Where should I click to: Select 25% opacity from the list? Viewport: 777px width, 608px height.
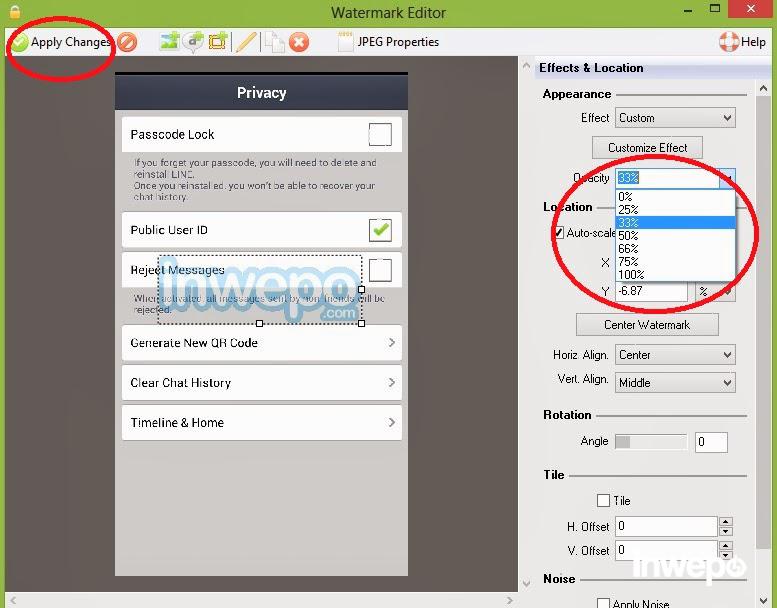675,210
